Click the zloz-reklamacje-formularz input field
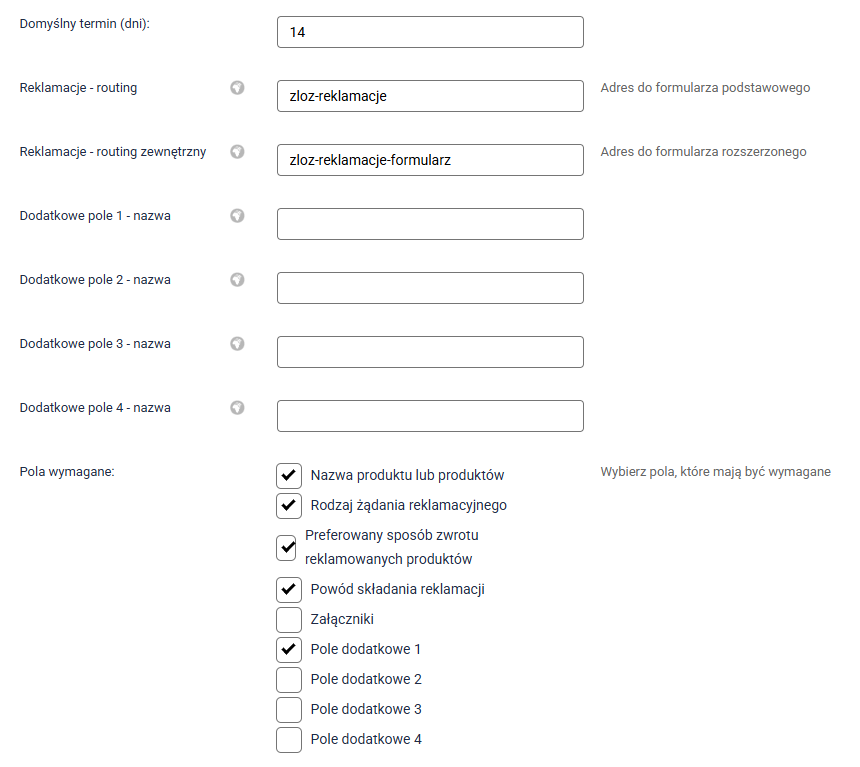The height and width of the screenshot is (767, 860). (x=430, y=160)
